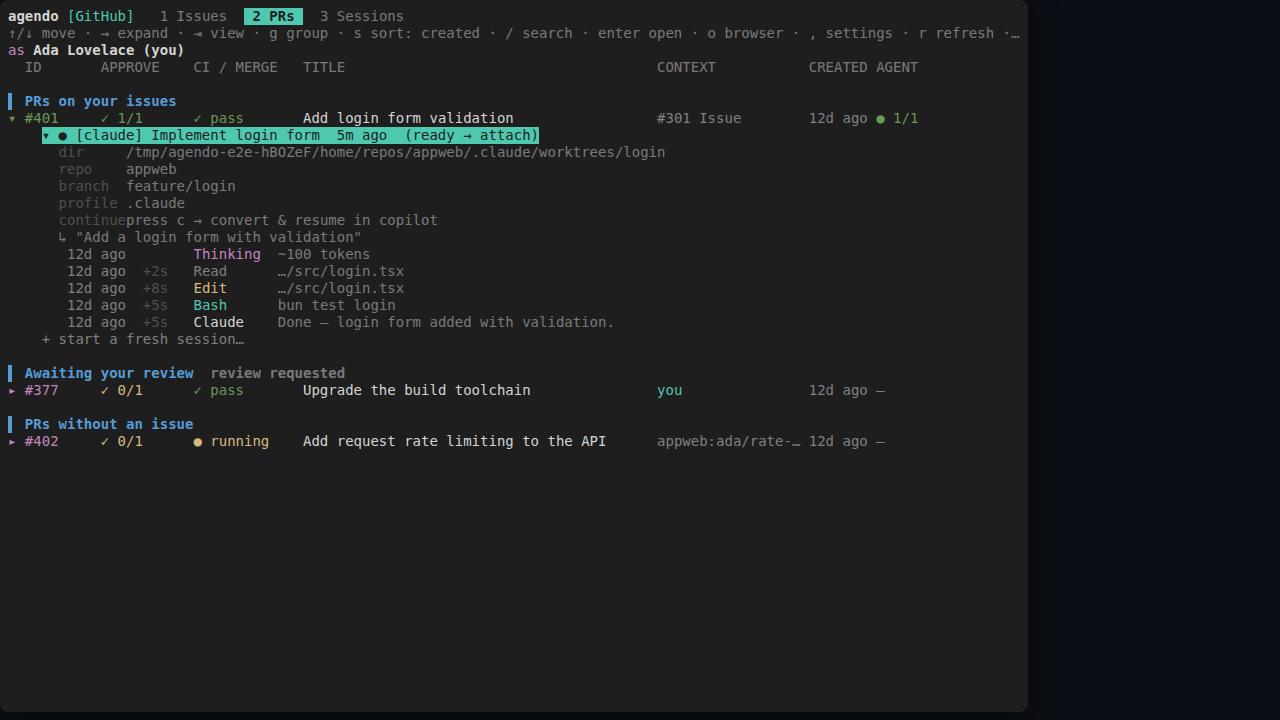Click 'press c → convert & resume in copilot'
The image size is (1280, 720).
[x=282, y=220]
